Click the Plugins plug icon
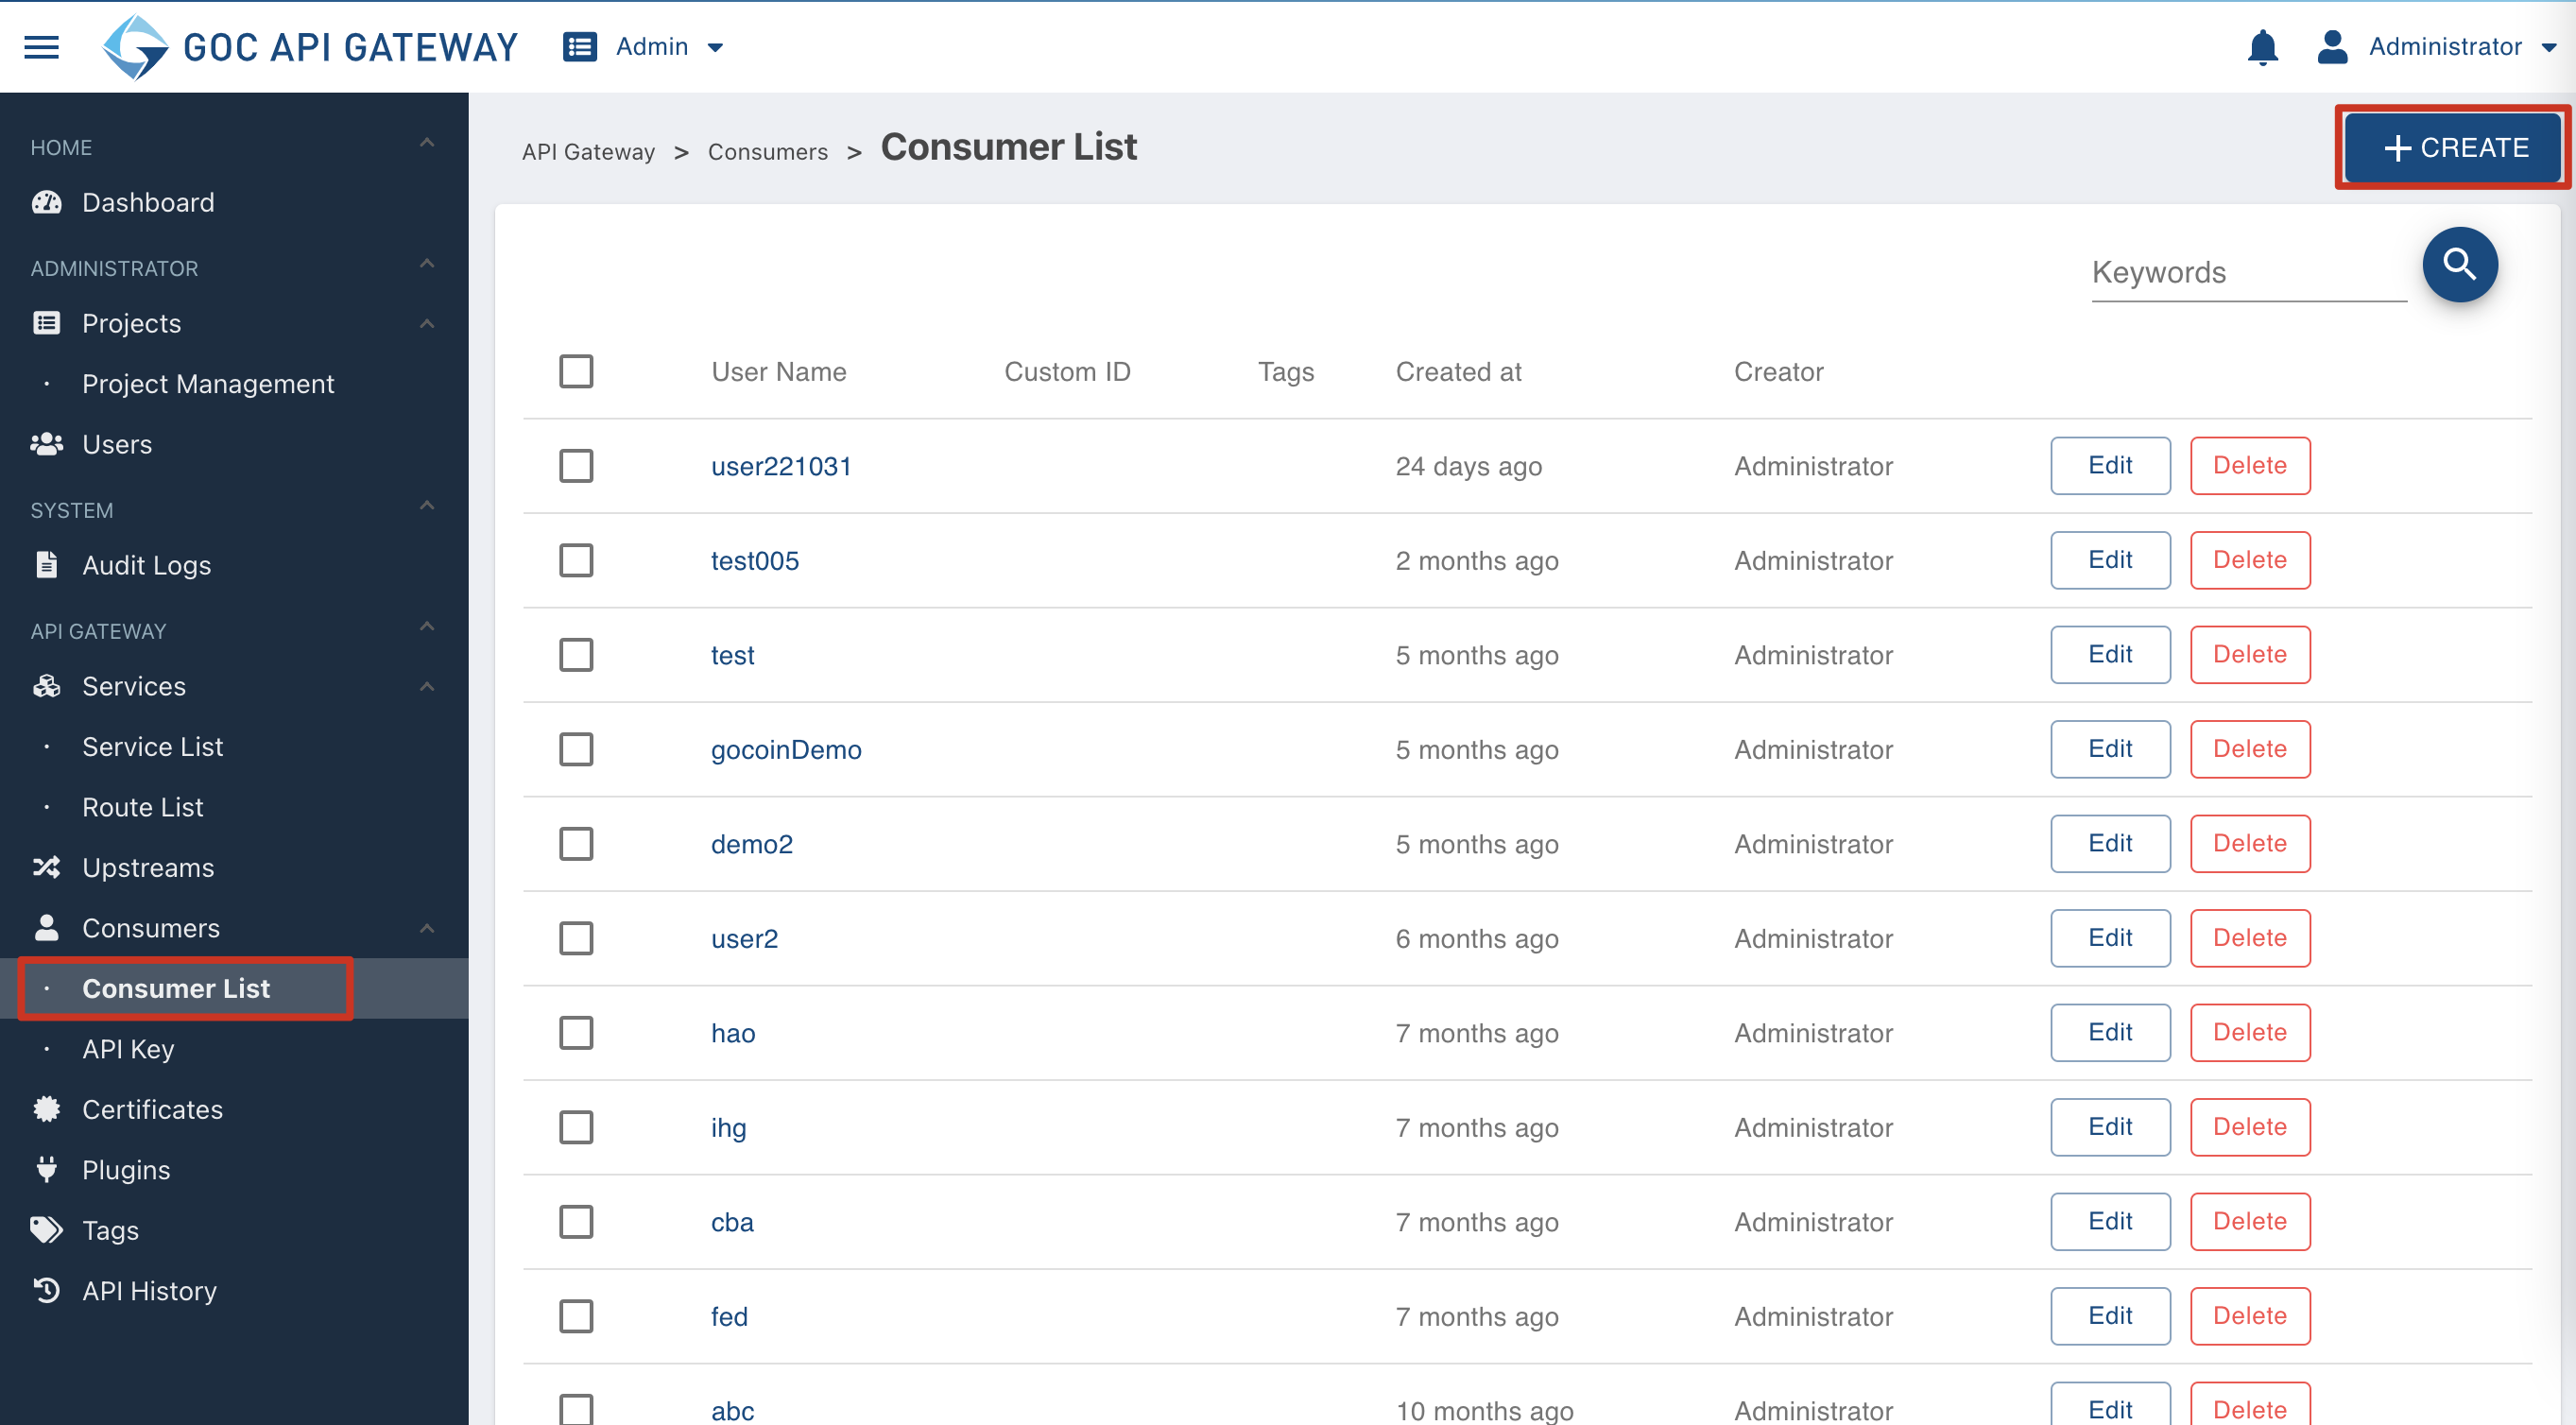The height and width of the screenshot is (1425, 2576). (x=47, y=1168)
